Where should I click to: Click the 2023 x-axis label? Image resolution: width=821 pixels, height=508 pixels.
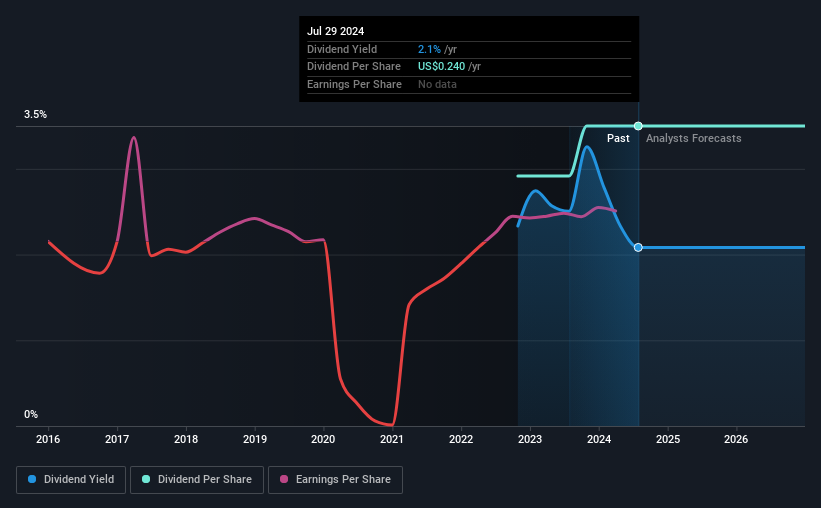[530, 439]
